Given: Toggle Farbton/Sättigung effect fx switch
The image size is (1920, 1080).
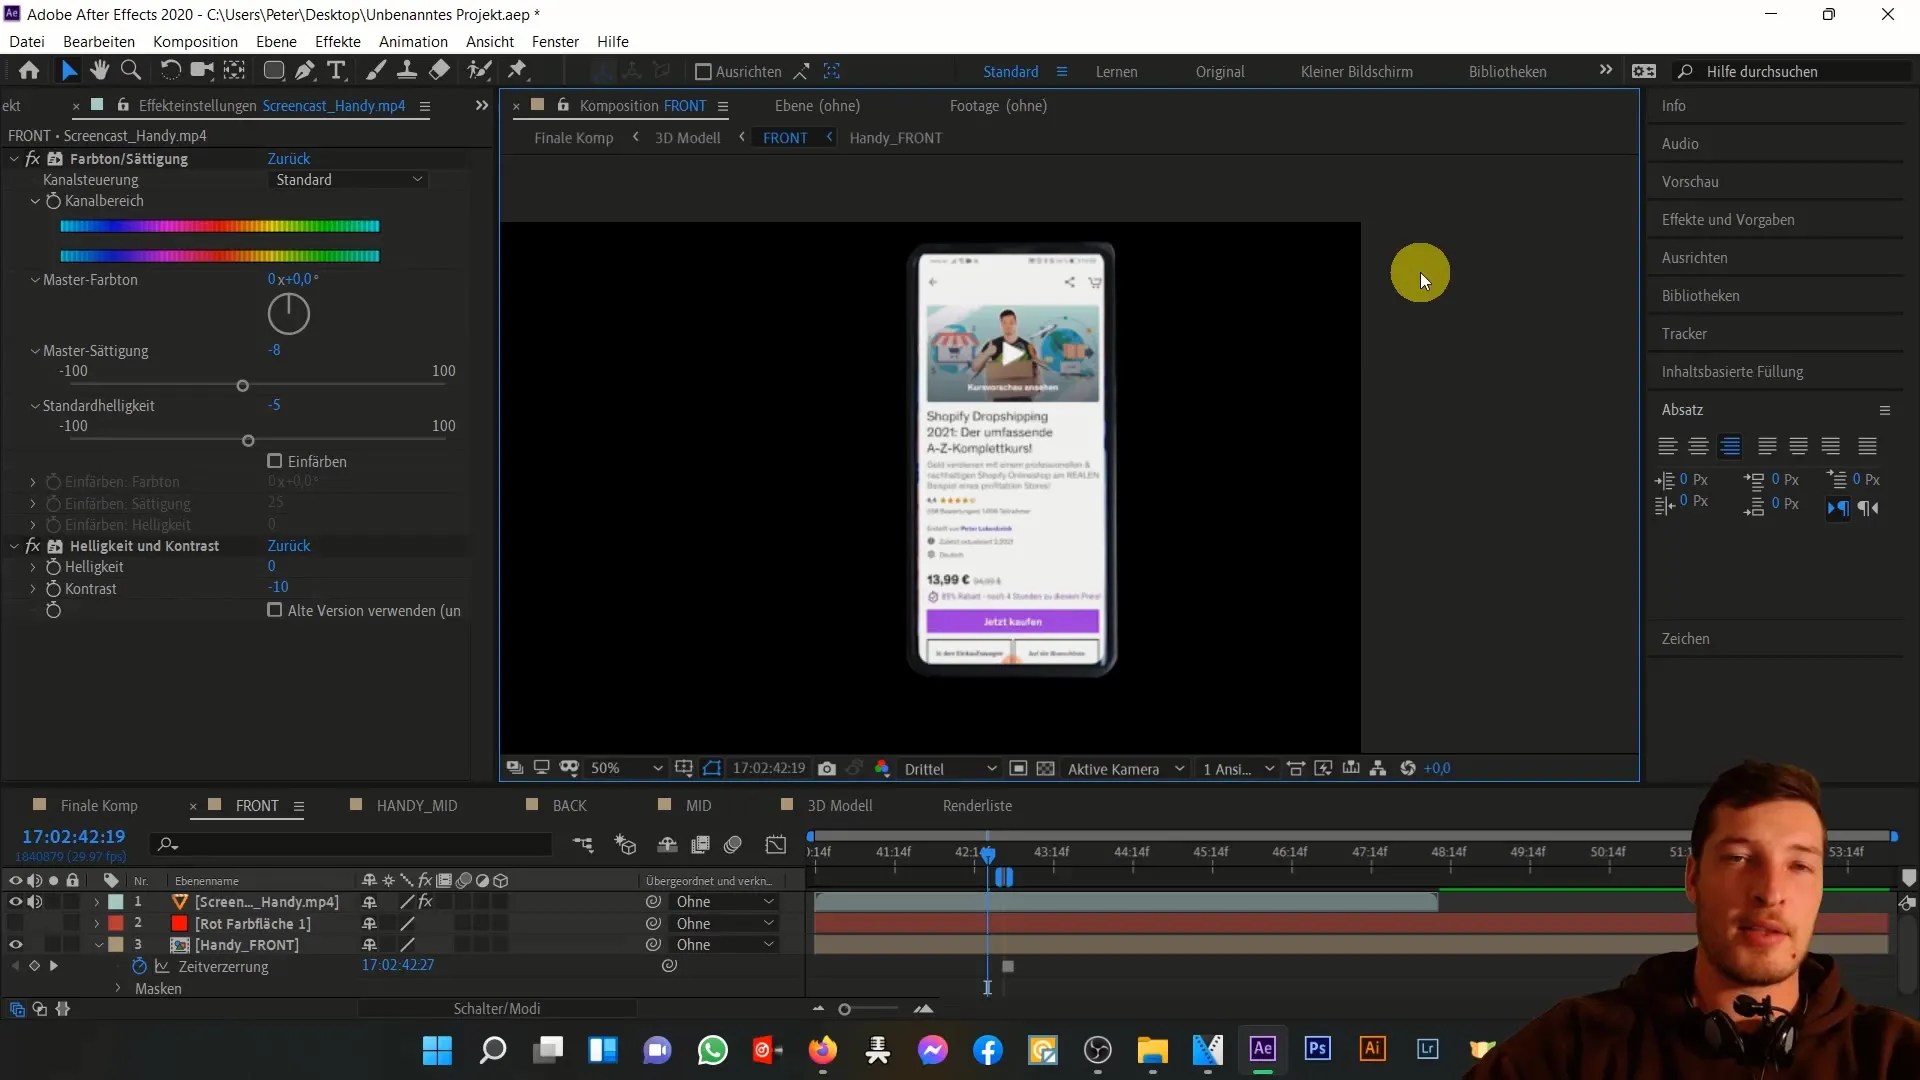Looking at the screenshot, I should (33, 159).
